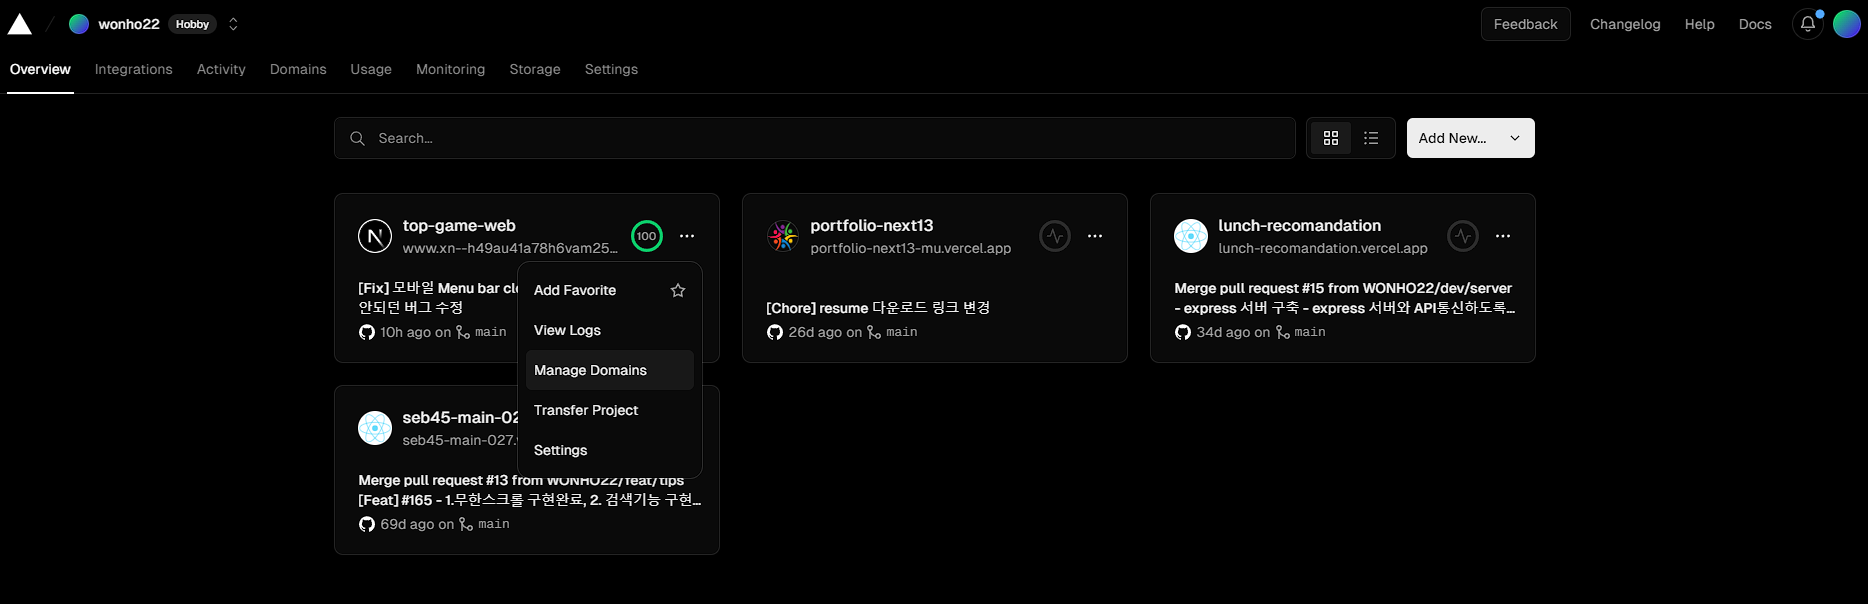The width and height of the screenshot is (1868, 604).
Task: Click the portfolio-next13 activity pulse icon
Action: pos(1055,236)
